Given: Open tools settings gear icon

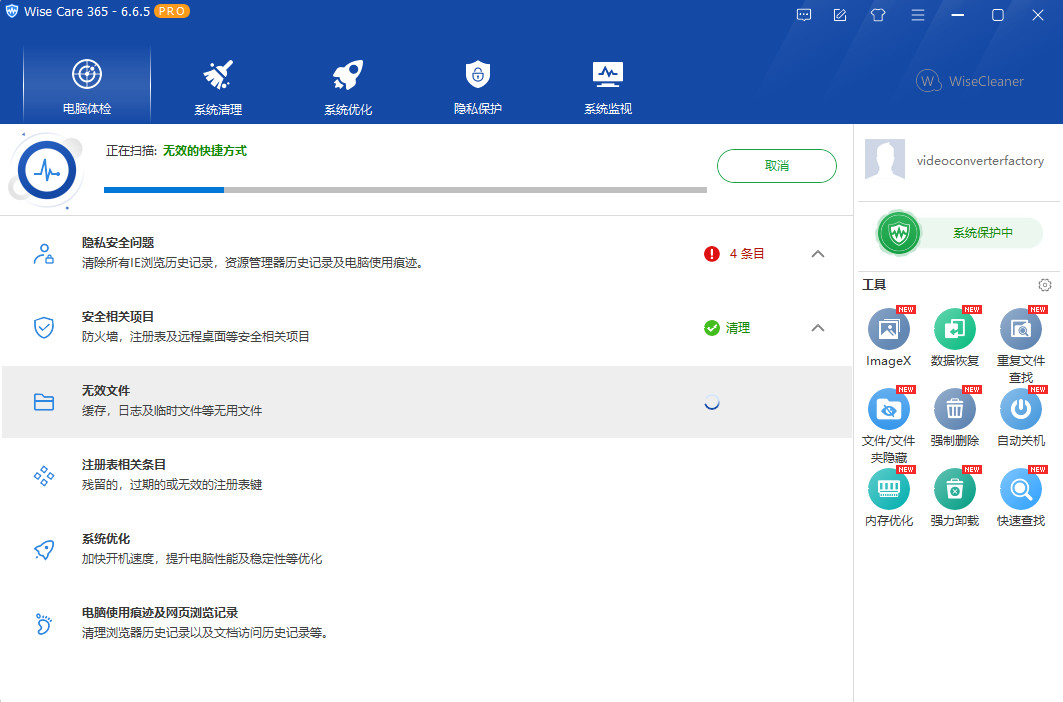Looking at the screenshot, I should [x=1044, y=285].
